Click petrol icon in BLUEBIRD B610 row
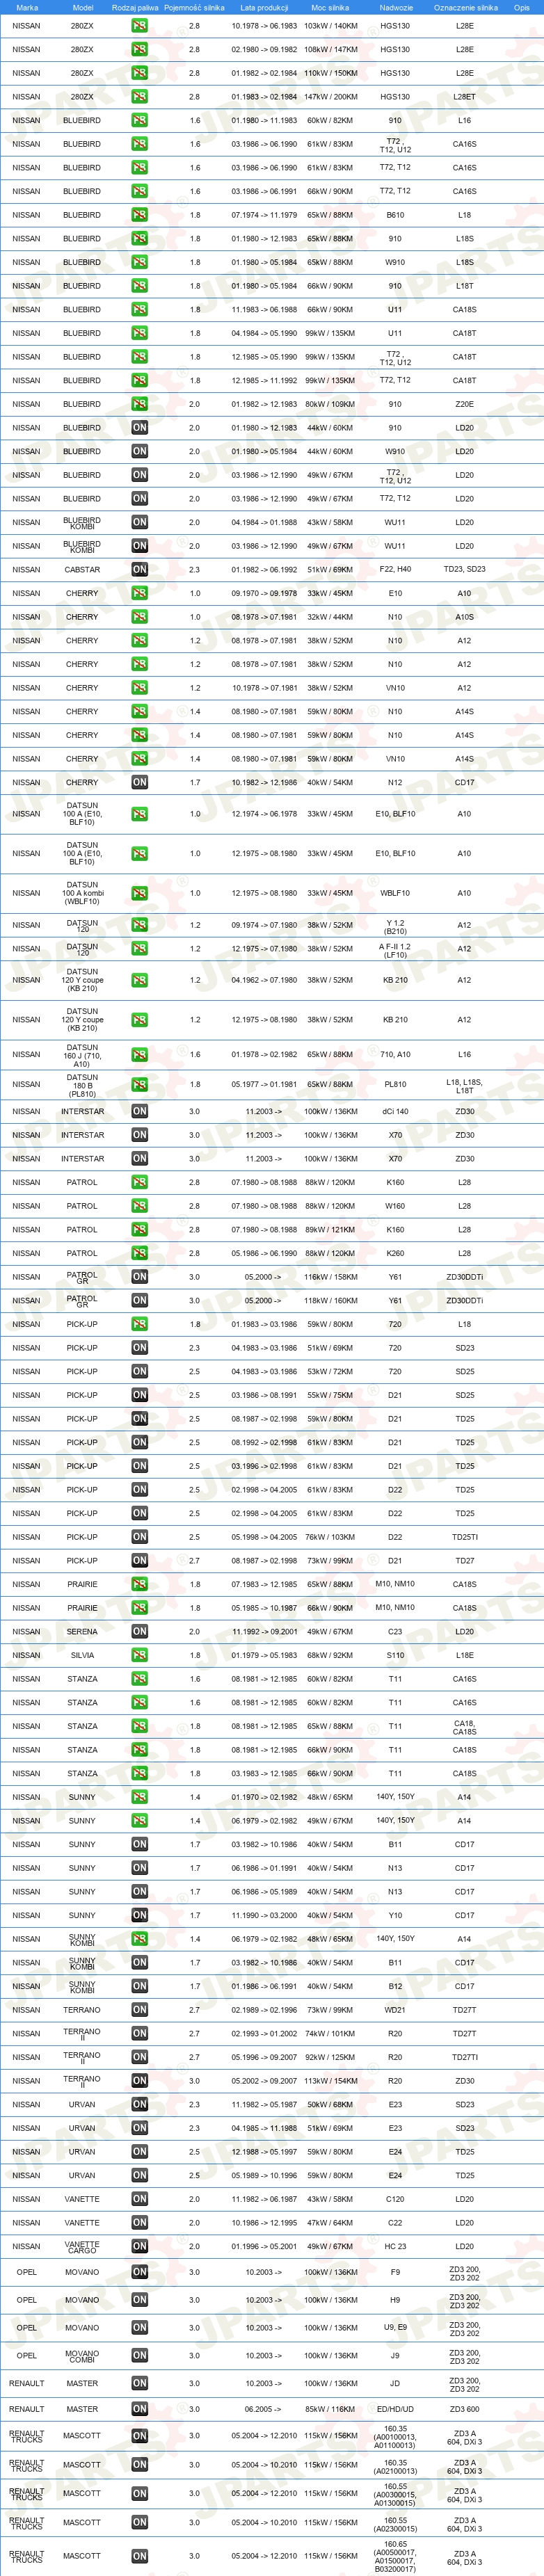This screenshot has width=544, height=2576. [x=139, y=215]
